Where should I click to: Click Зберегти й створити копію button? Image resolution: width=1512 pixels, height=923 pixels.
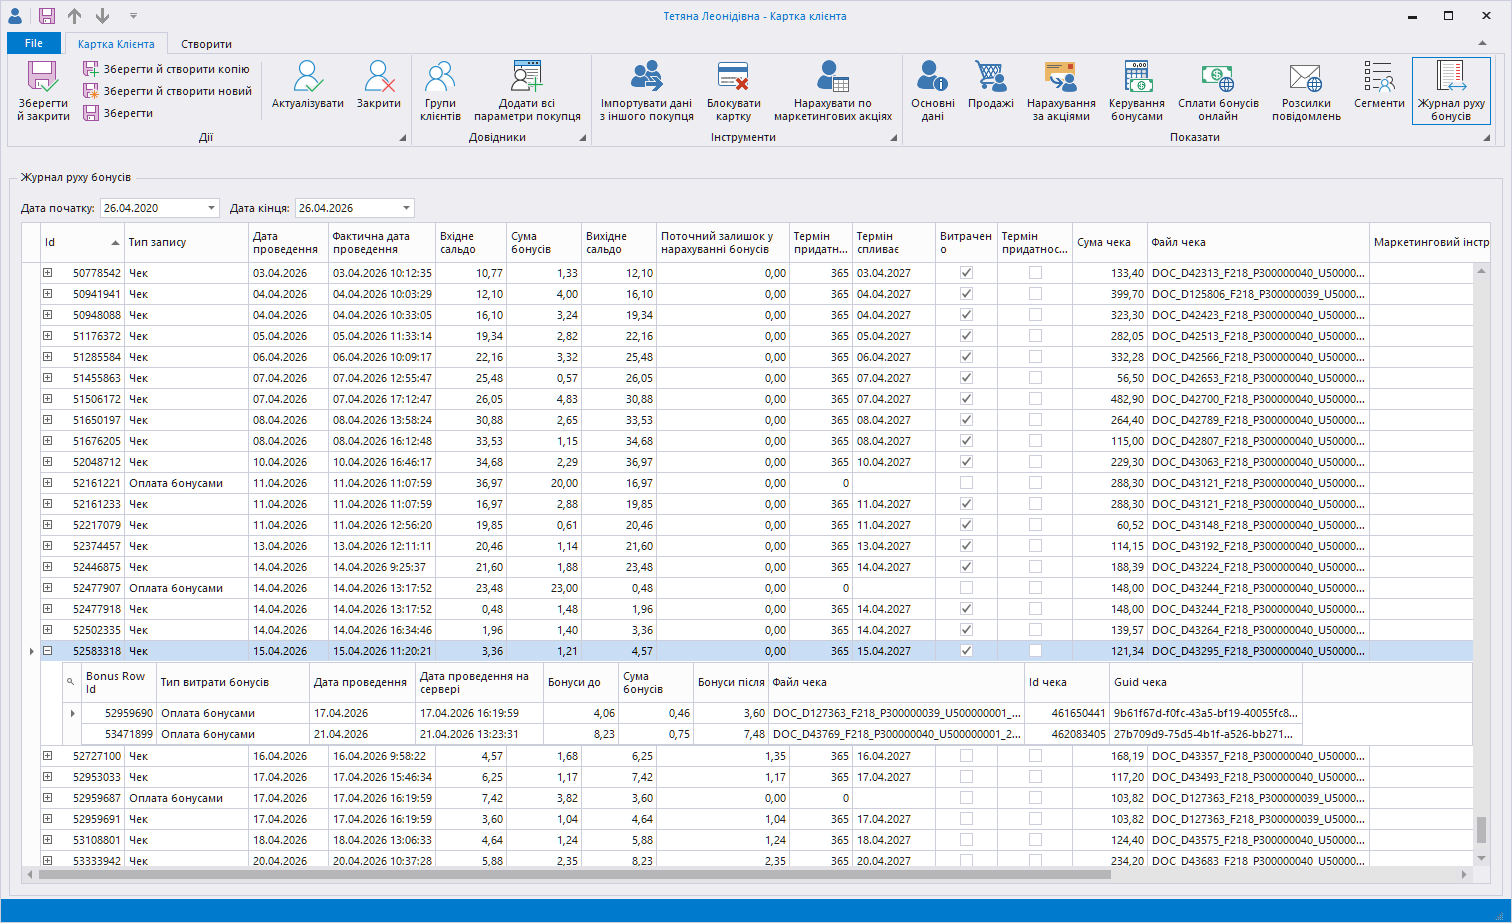[167, 69]
